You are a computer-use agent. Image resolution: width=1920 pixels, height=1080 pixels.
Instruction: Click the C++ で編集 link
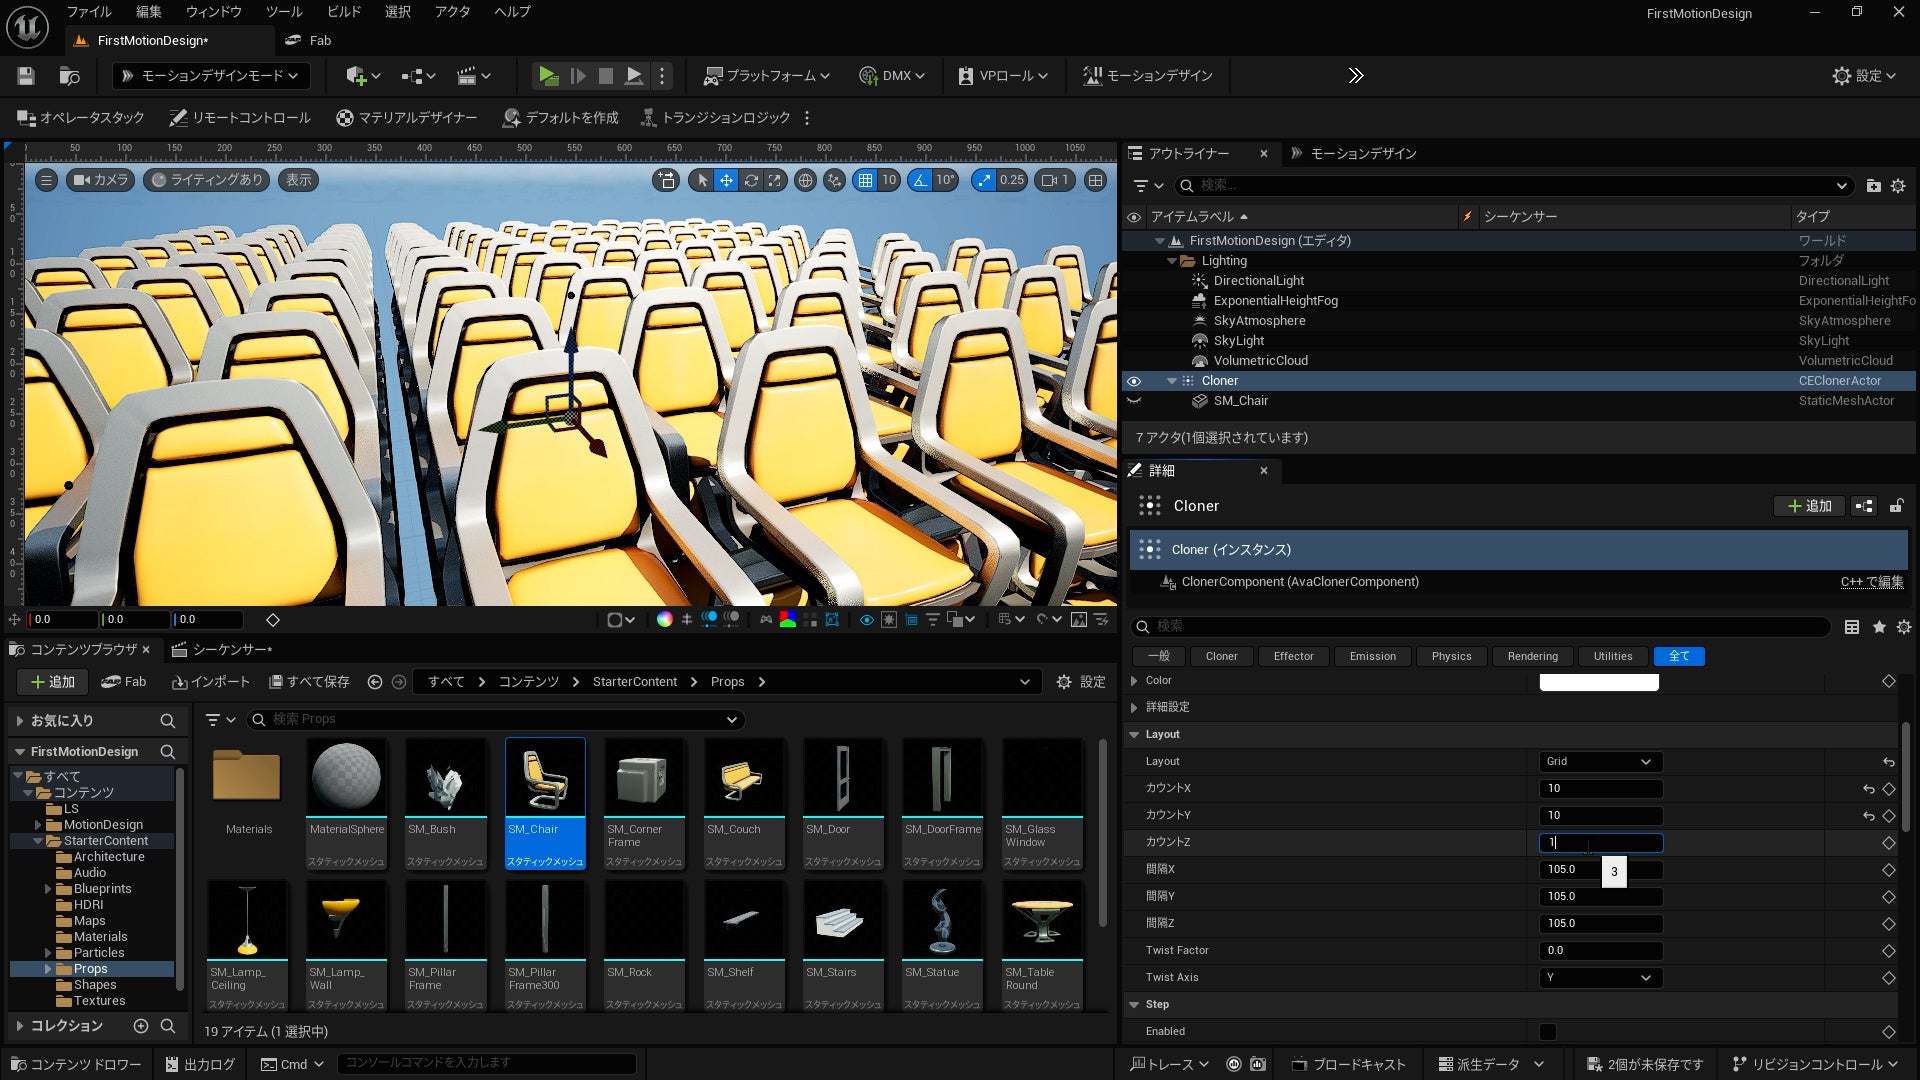coord(1871,582)
